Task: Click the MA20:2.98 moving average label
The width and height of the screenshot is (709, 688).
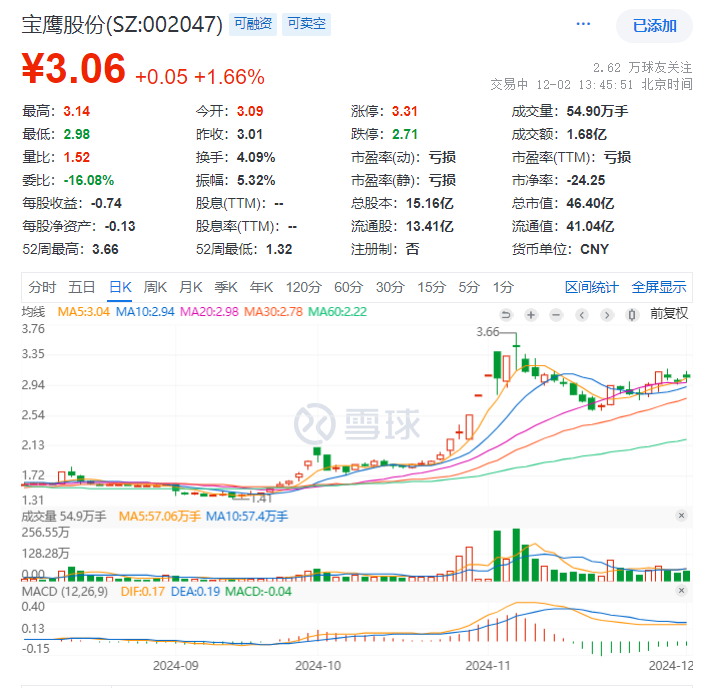Action: pos(209,312)
